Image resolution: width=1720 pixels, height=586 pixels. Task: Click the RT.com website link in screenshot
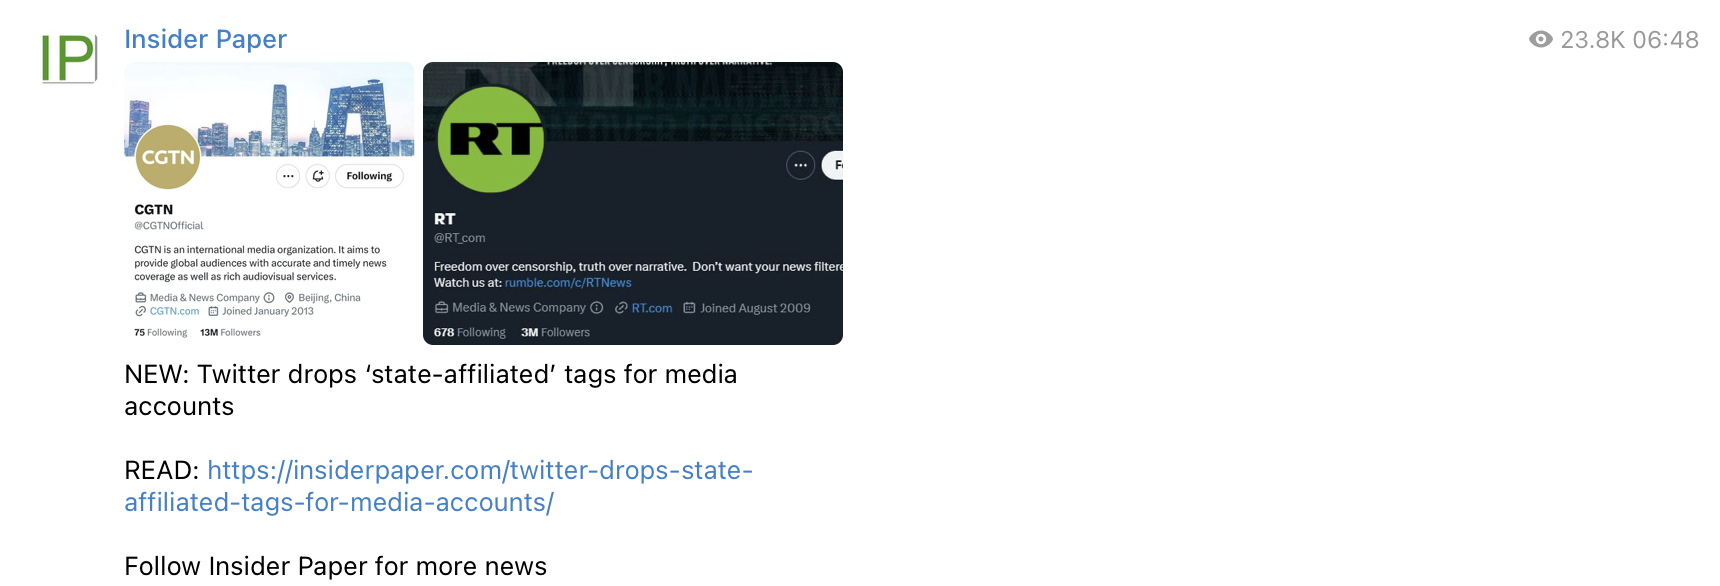[x=652, y=308]
